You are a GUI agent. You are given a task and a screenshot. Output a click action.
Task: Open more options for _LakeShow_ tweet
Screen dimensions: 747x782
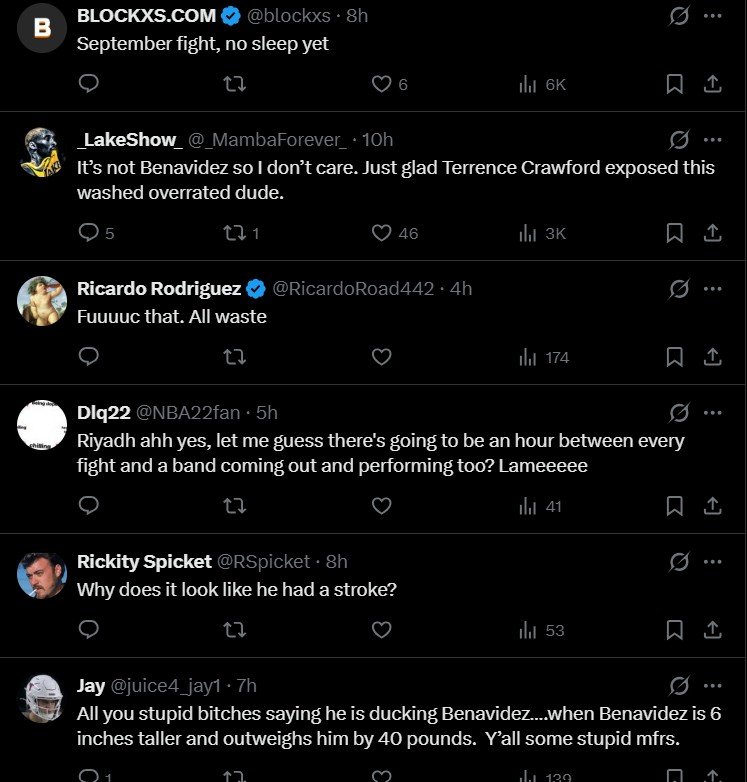(x=712, y=139)
